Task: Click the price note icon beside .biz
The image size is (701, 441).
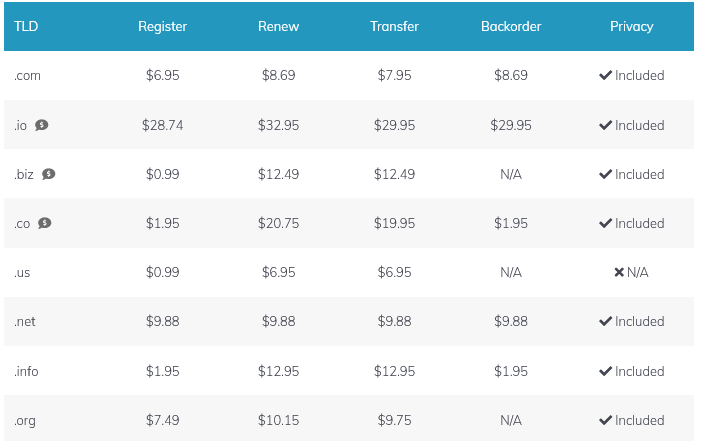Action: tap(49, 174)
